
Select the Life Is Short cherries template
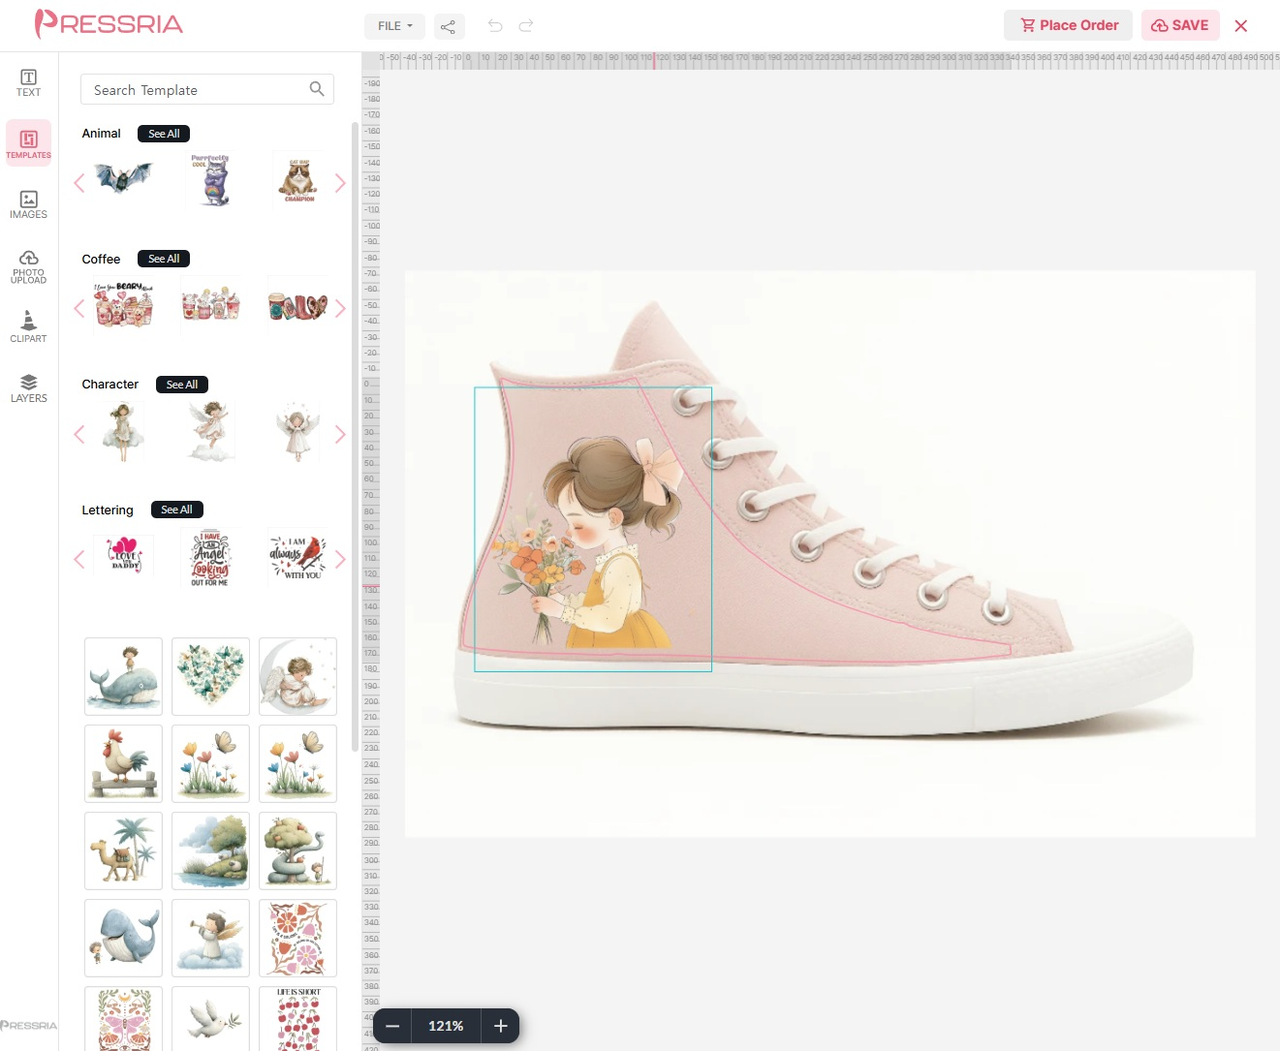pos(298,1019)
